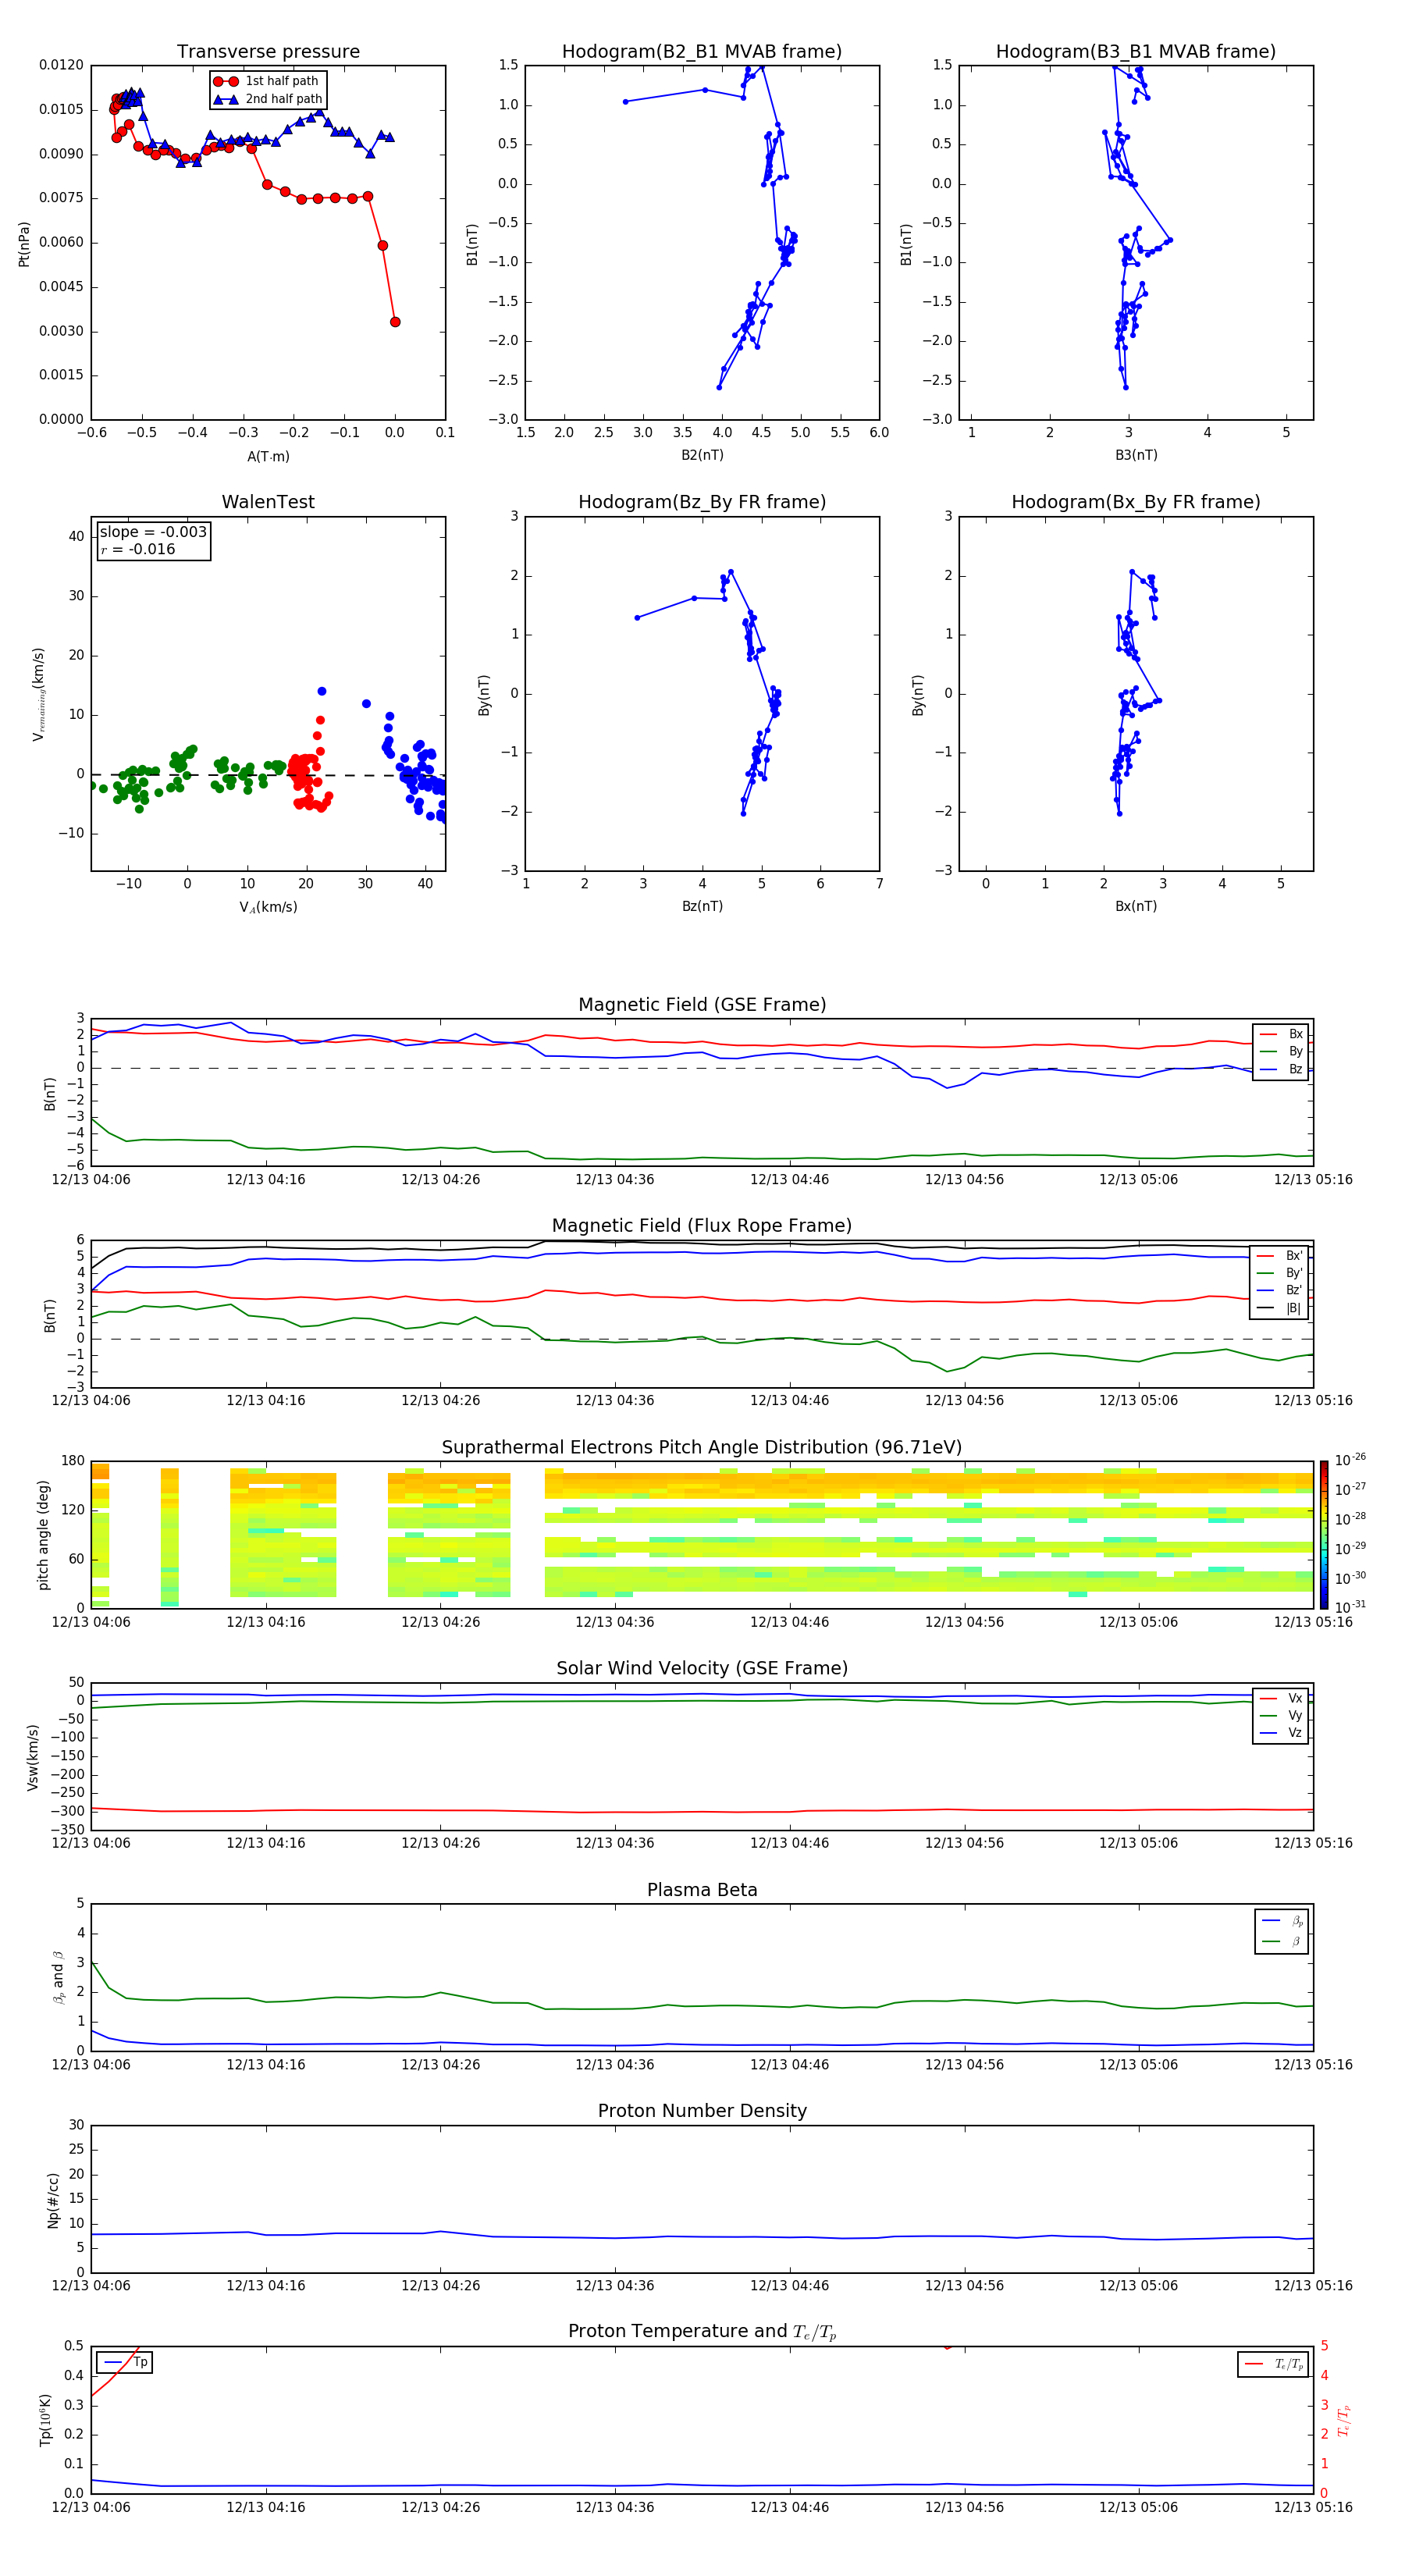Click the "pitch angle (deg)" axis label
This screenshot has height=2576, width=1405.
coord(43,1535)
